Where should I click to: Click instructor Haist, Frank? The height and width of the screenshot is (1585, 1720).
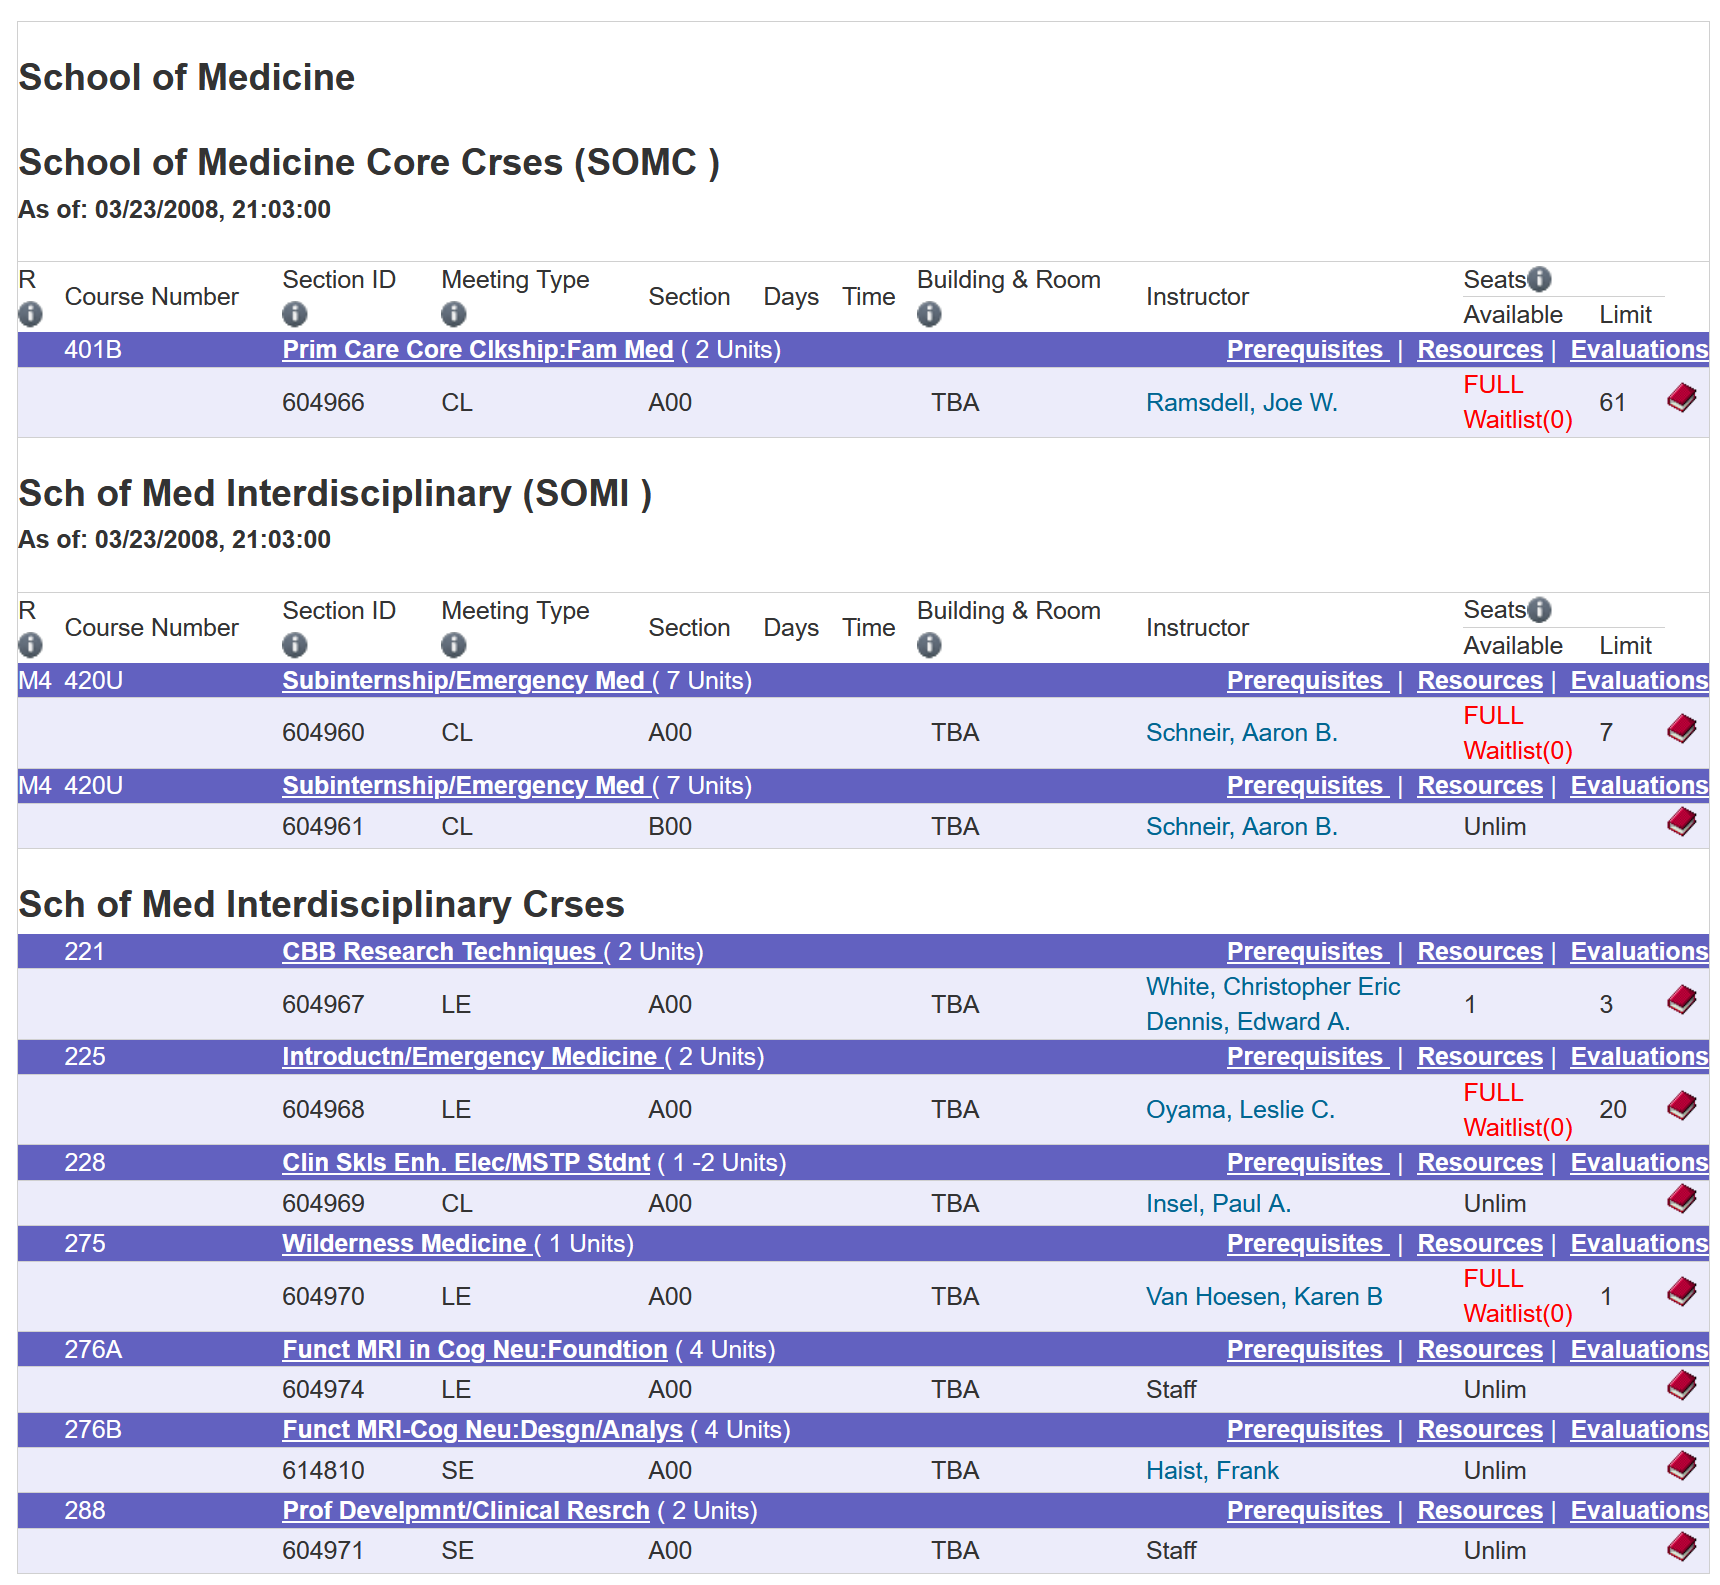point(1212,1470)
